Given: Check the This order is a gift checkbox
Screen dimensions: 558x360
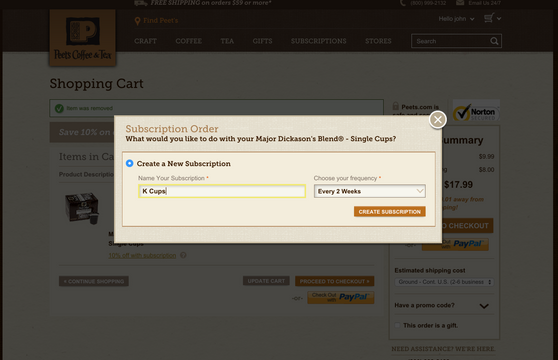Looking at the screenshot, I should tap(398, 325).
